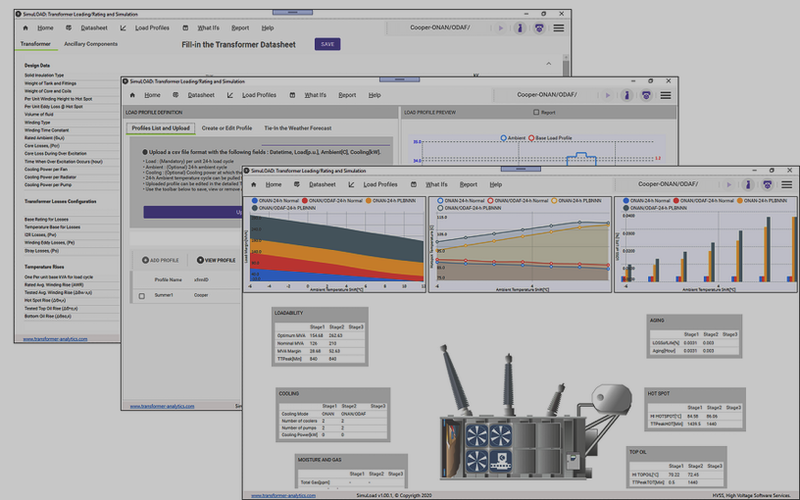Click What Ifs calendar icon in back window
The image size is (800, 500).
[185, 28]
